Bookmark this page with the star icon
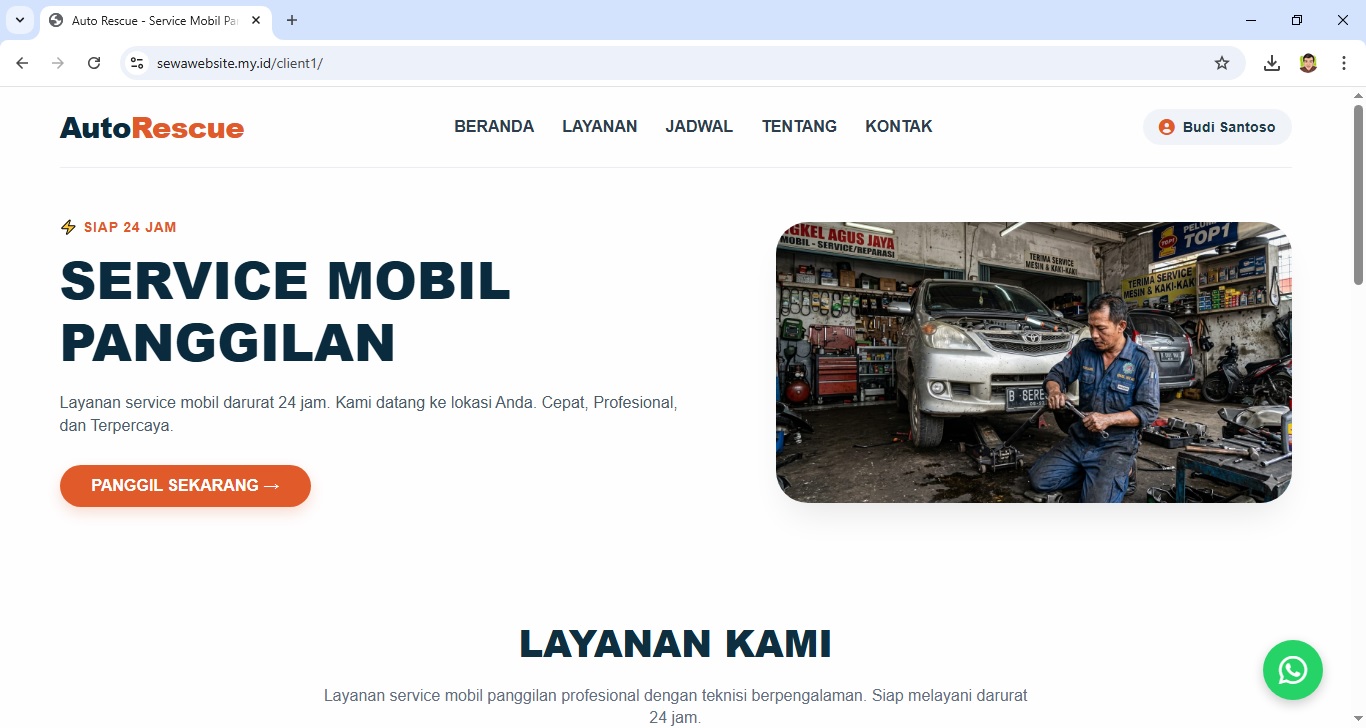The image size is (1366, 728). point(1222,63)
